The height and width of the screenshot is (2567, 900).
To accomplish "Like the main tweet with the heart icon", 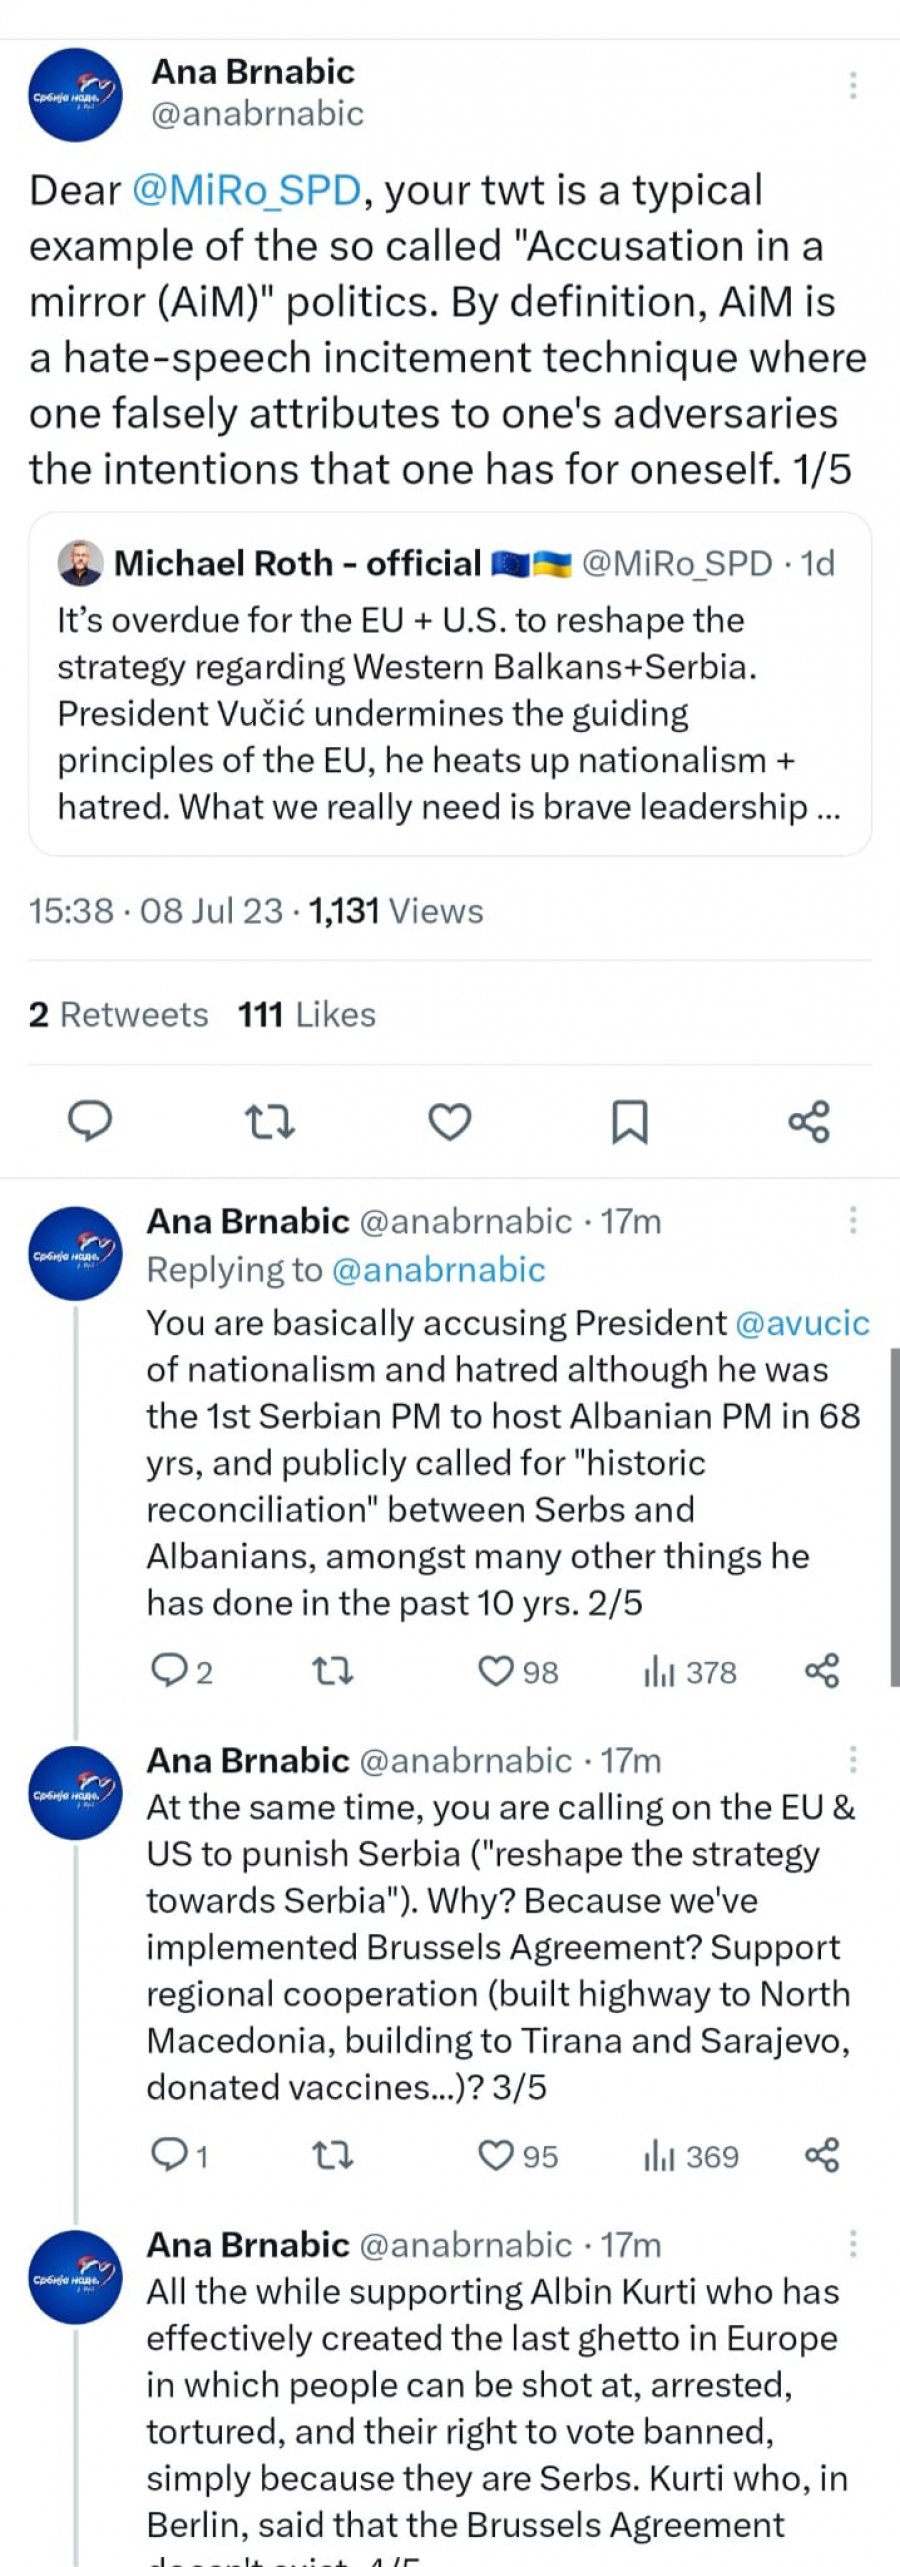I will 449,1121.
